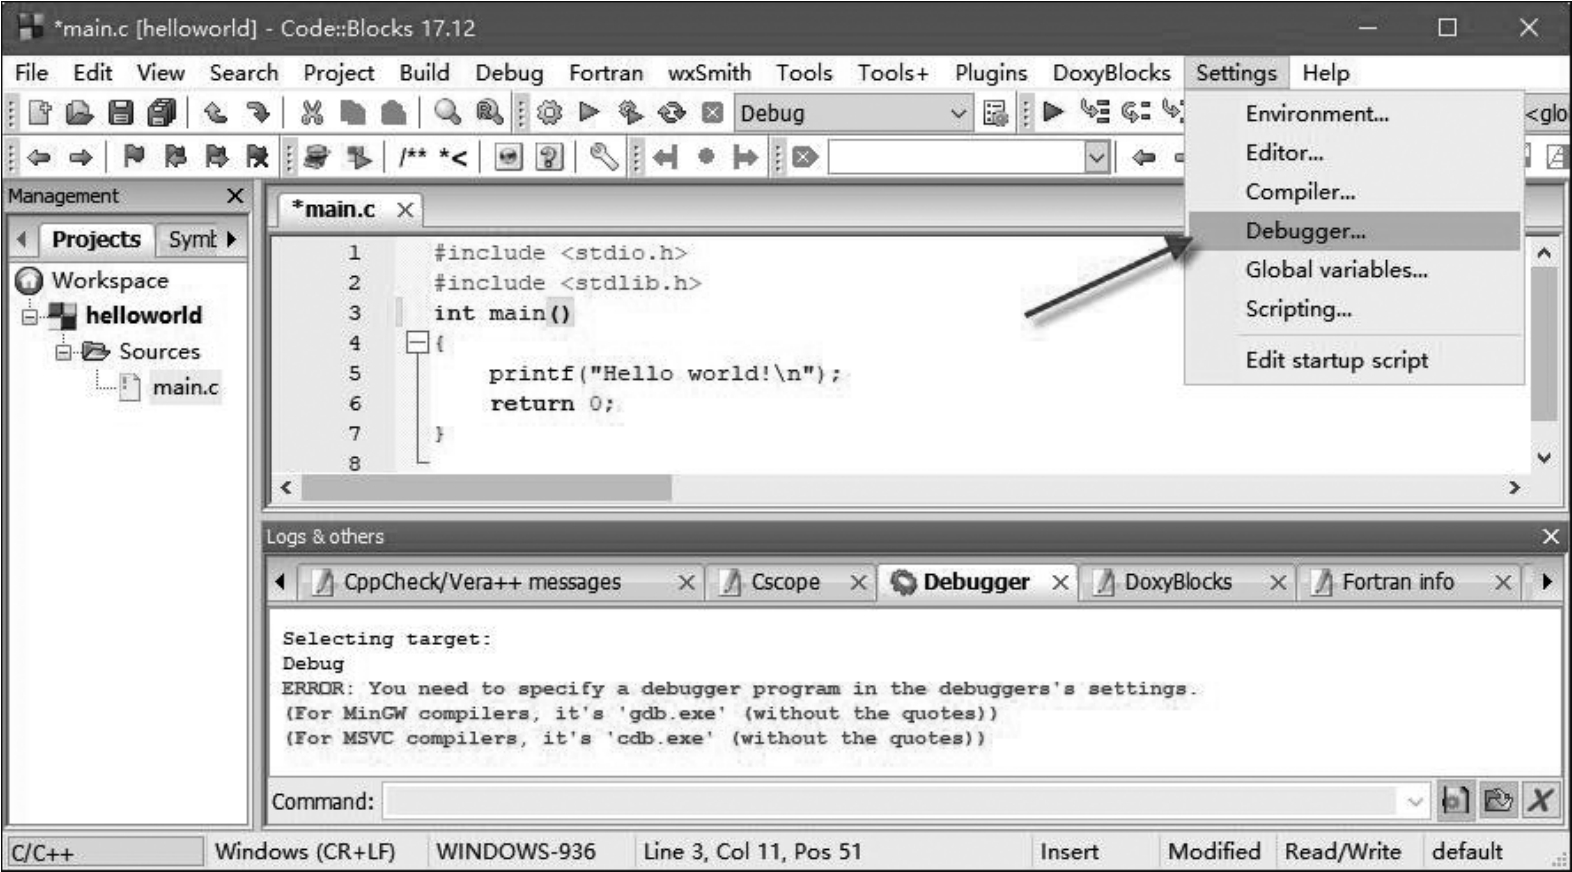This screenshot has height=872, width=1572.
Task: Undo the last edit
Action: (215, 113)
